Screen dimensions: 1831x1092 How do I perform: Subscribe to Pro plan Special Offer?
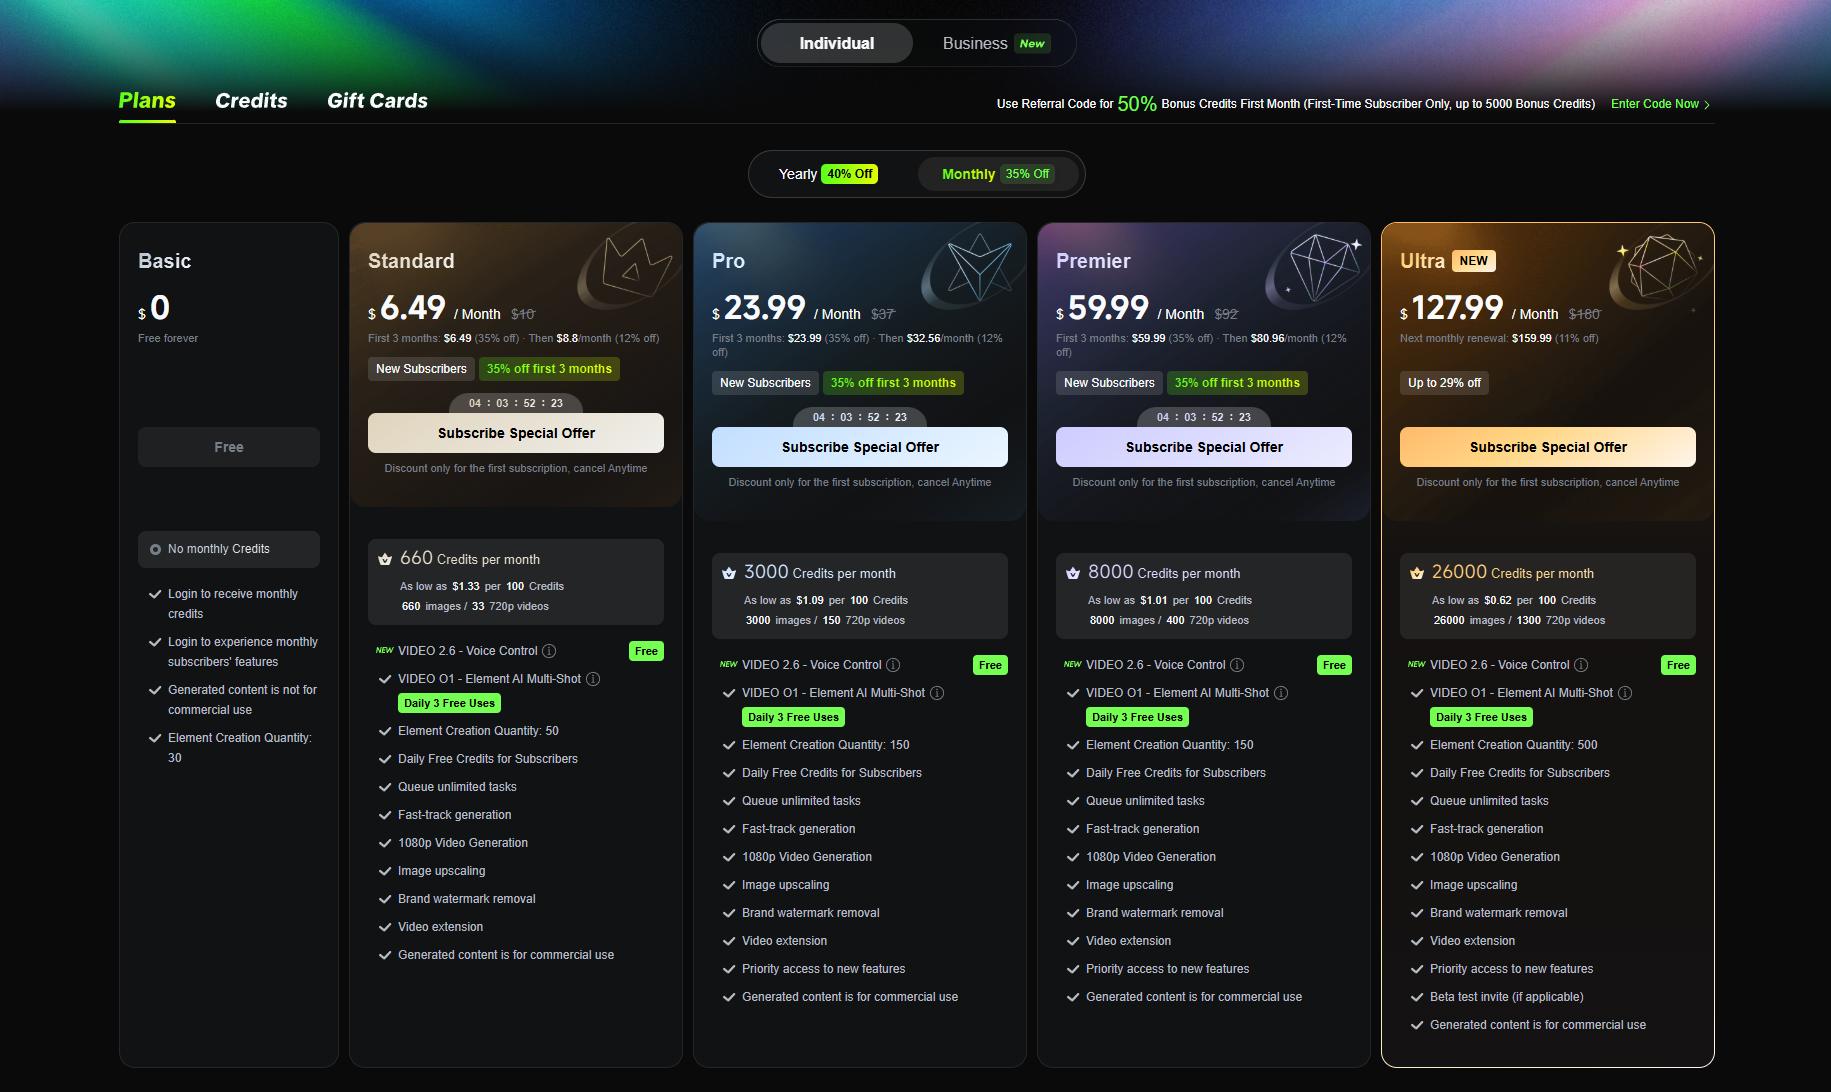(x=860, y=447)
